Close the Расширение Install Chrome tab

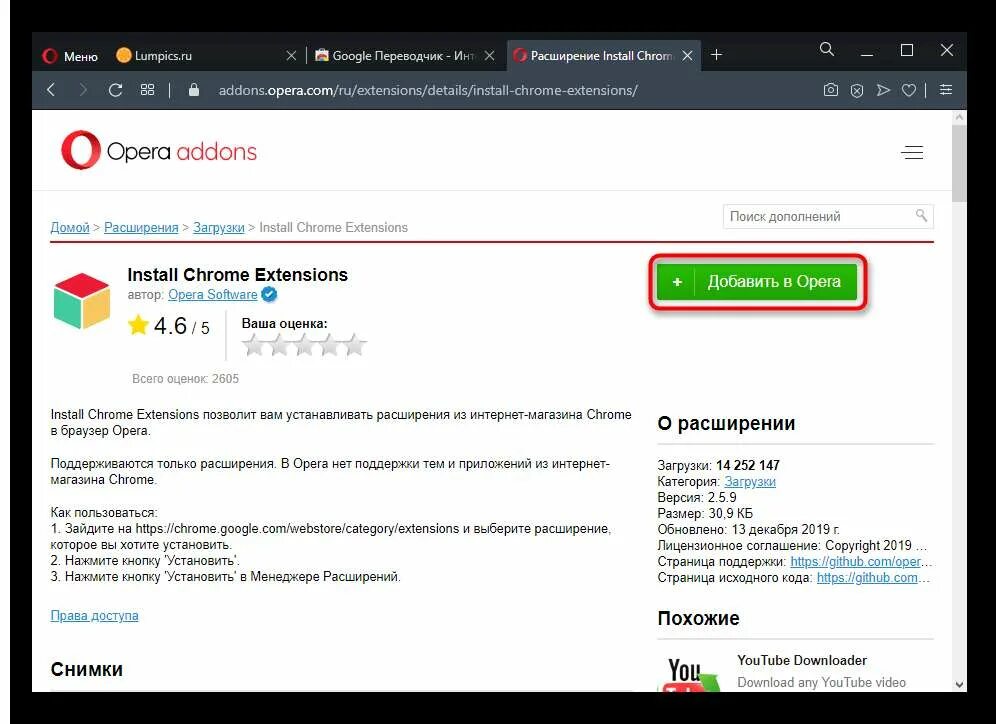pos(687,56)
